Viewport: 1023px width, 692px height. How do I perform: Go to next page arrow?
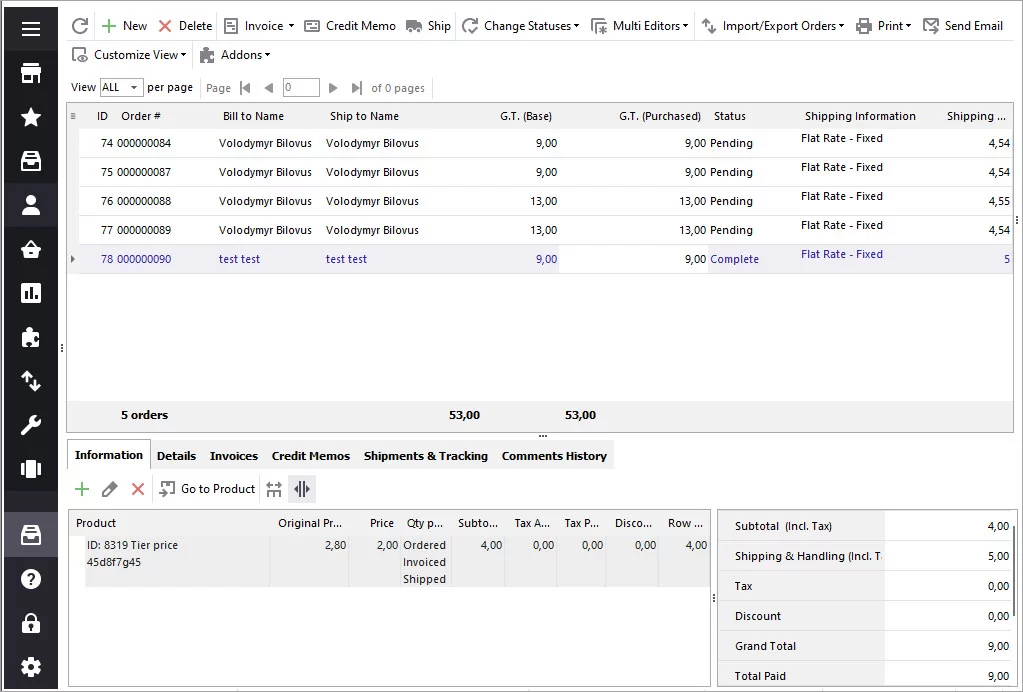[333, 88]
